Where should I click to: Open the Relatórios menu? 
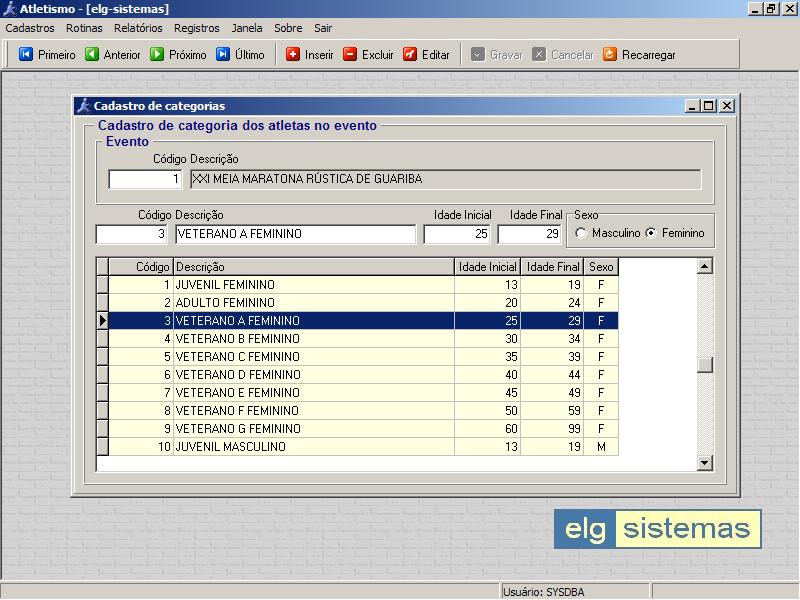click(x=138, y=28)
